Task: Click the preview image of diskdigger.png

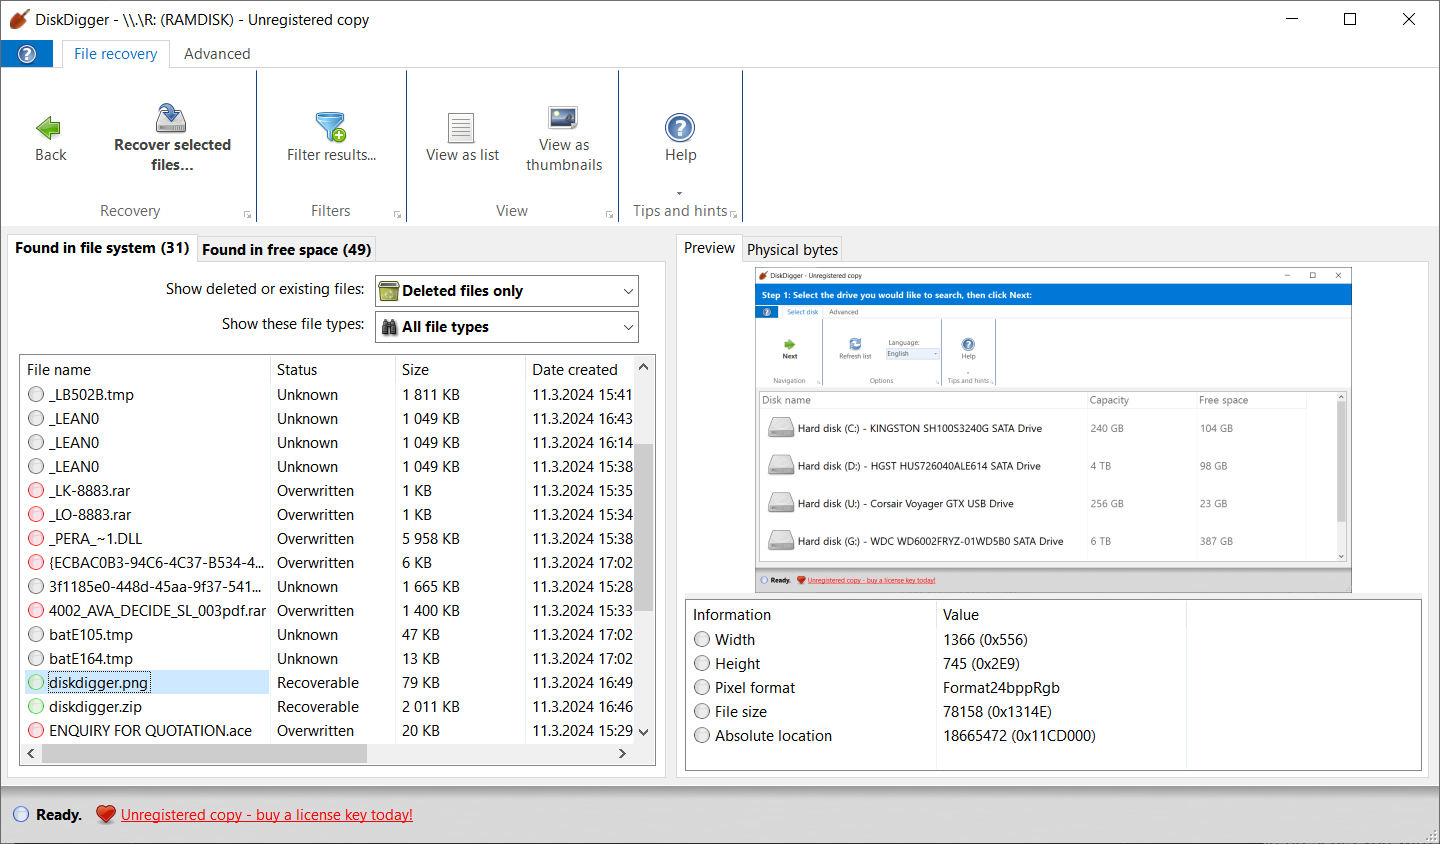Action: click(1053, 430)
